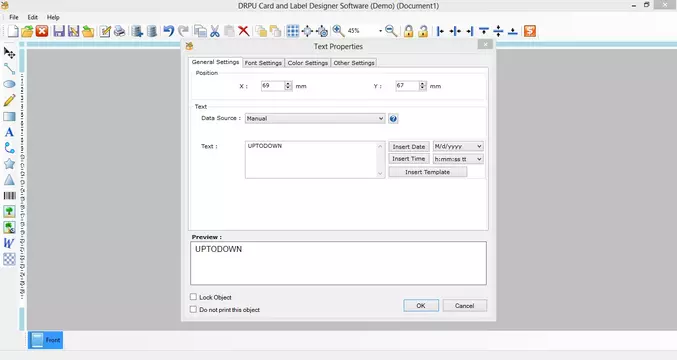Switch to the Font Settings tab
Viewport: 677px width, 360px height.
tap(263, 63)
